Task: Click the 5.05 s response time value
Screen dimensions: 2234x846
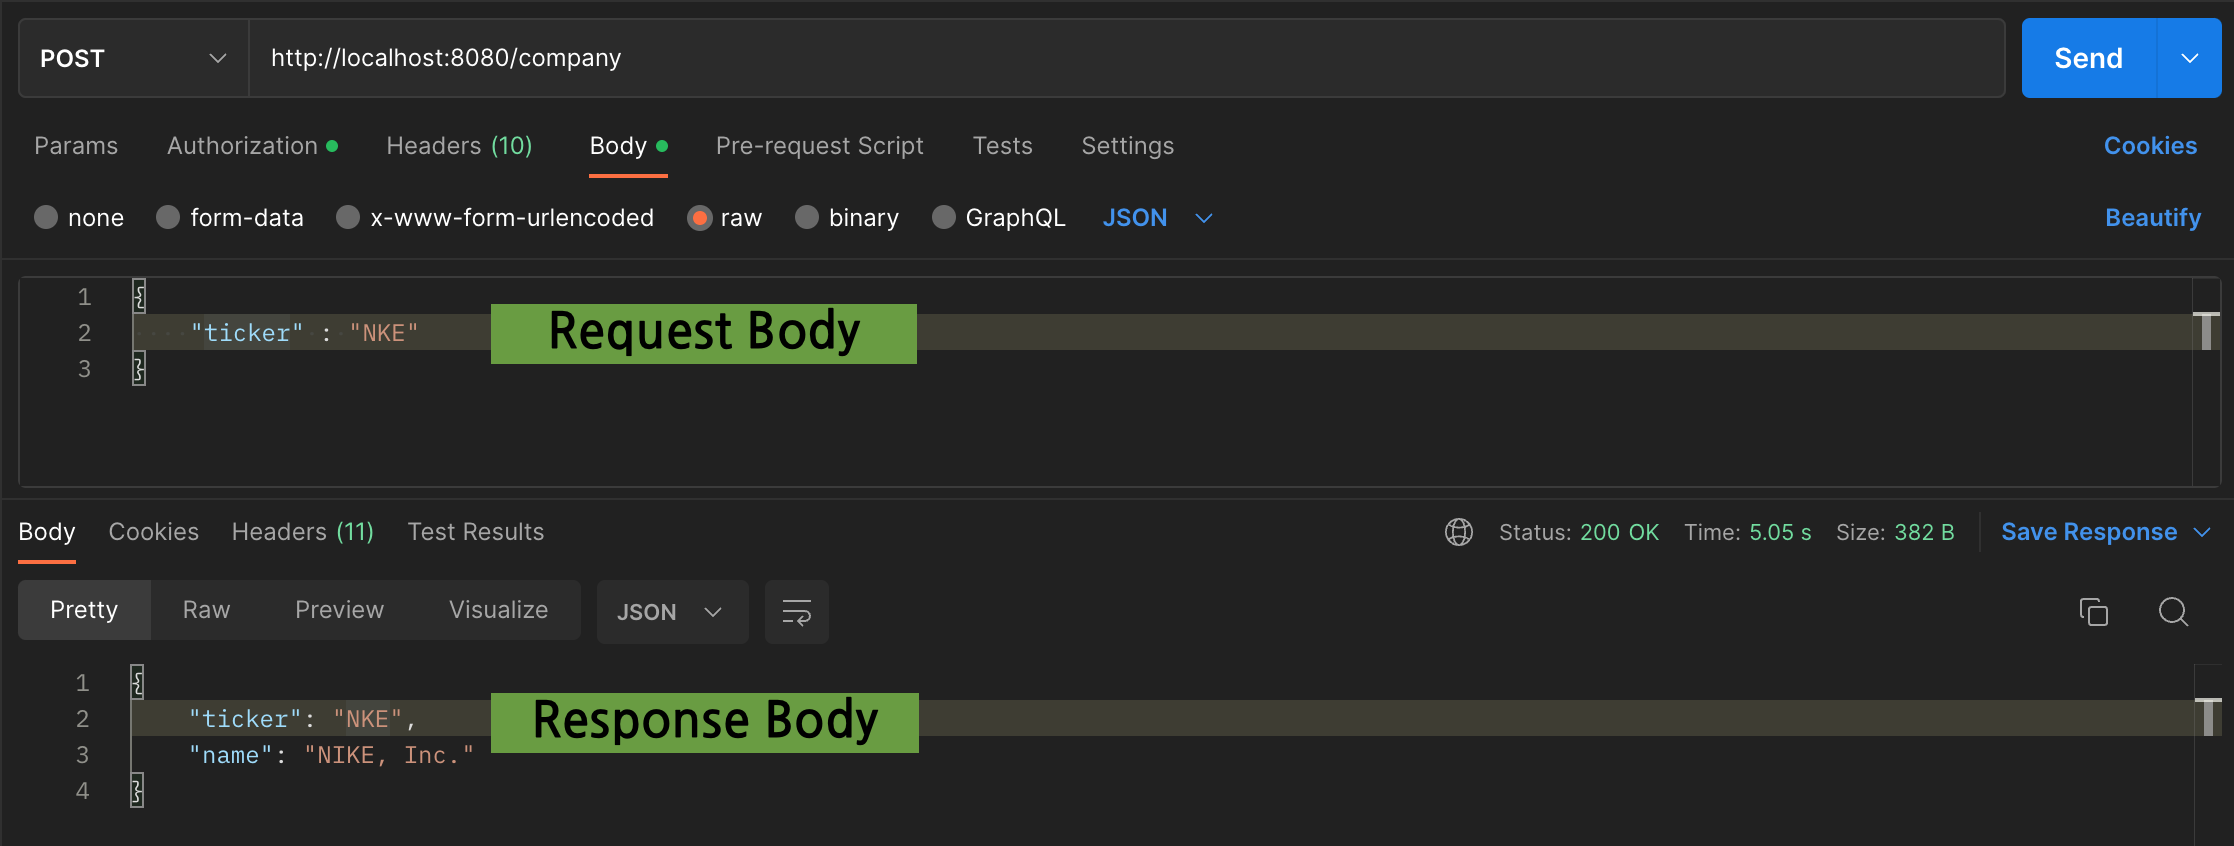Action: [1780, 532]
